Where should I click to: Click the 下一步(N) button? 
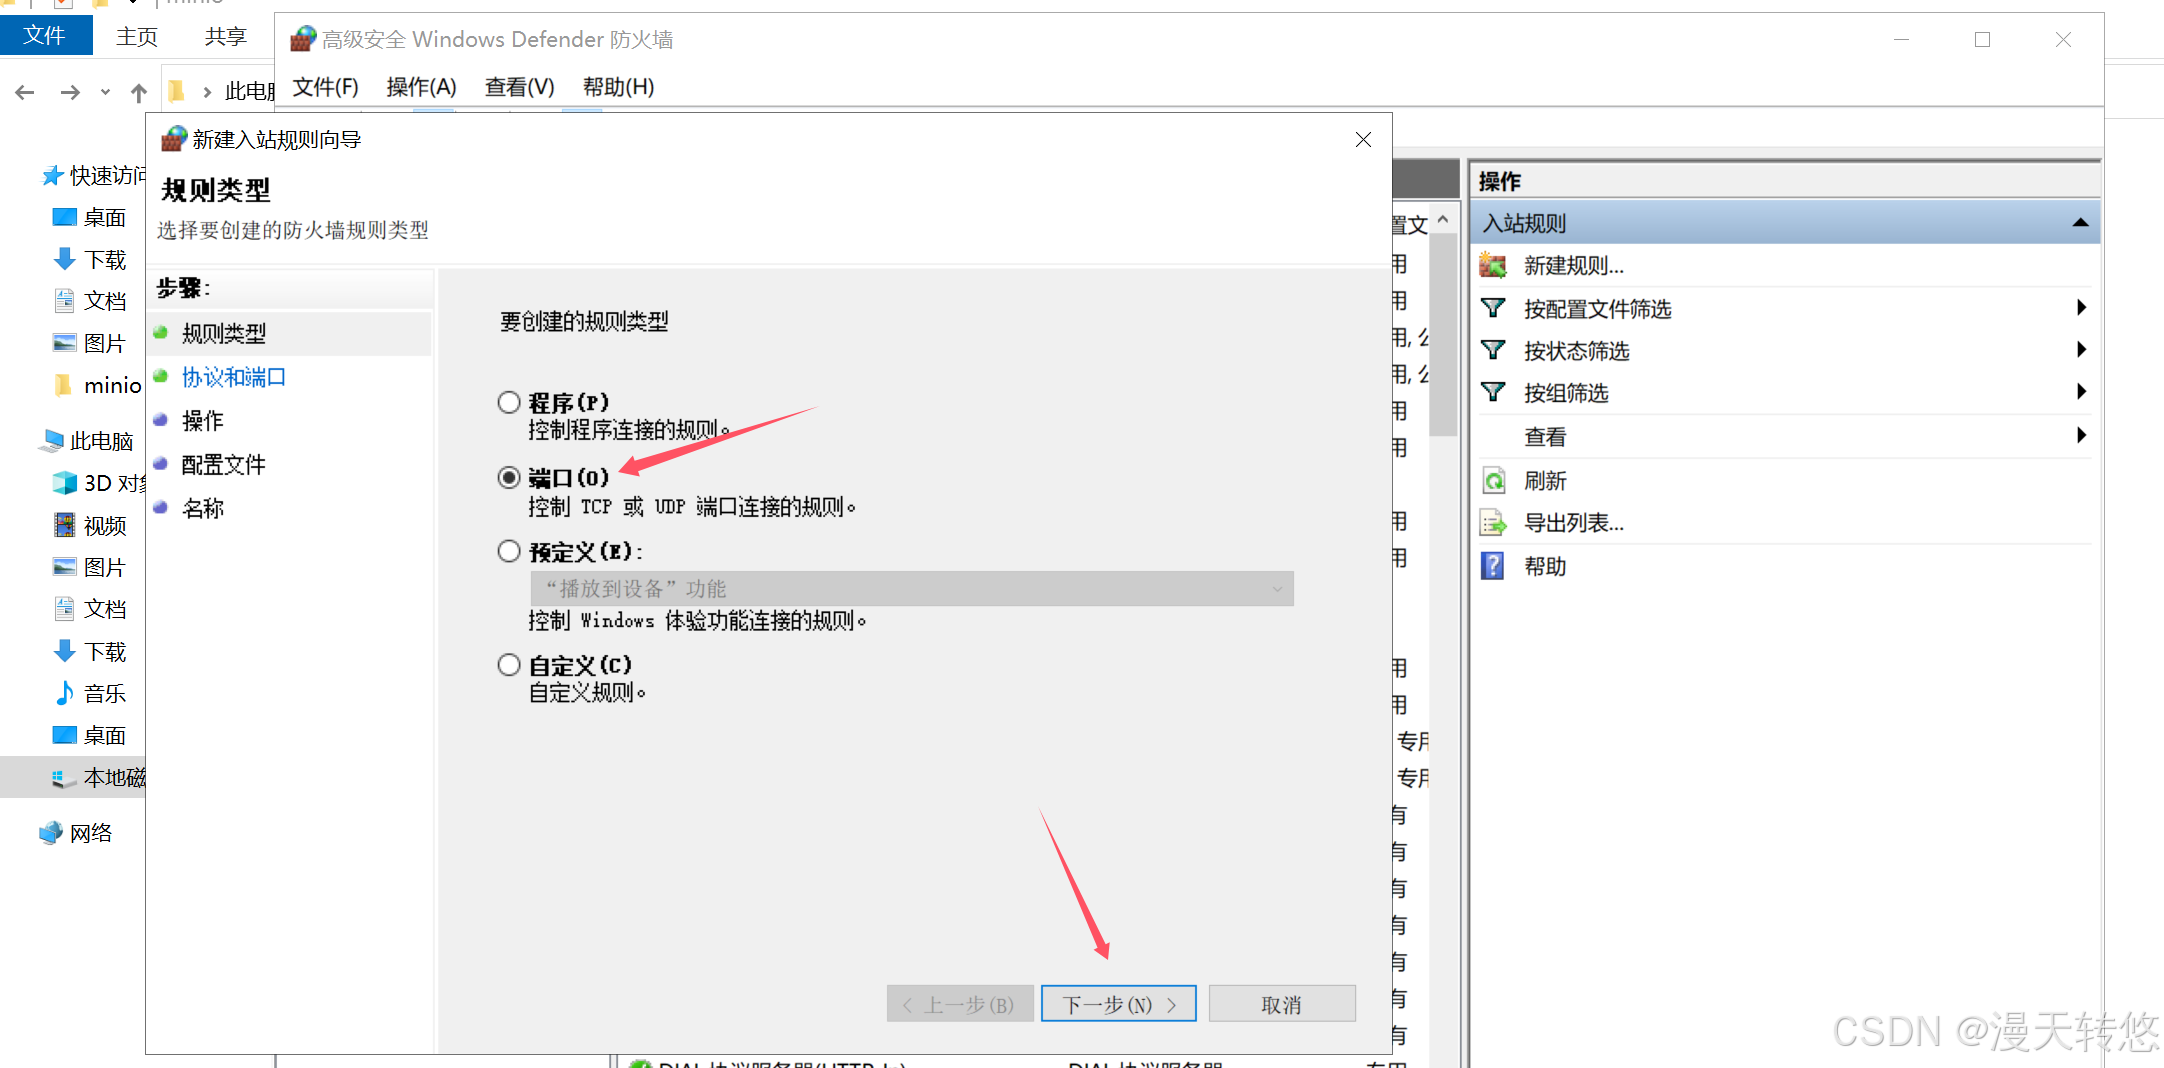tap(1118, 1003)
